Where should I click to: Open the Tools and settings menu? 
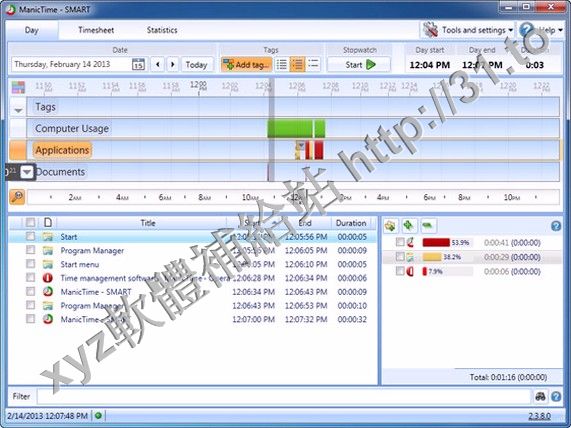(468, 30)
